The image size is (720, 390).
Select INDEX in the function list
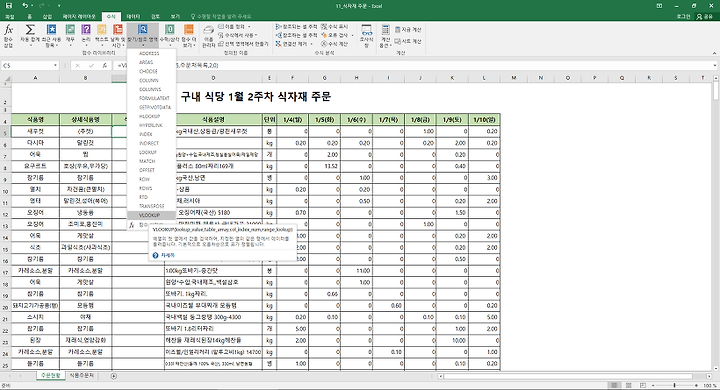tap(151, 134)
